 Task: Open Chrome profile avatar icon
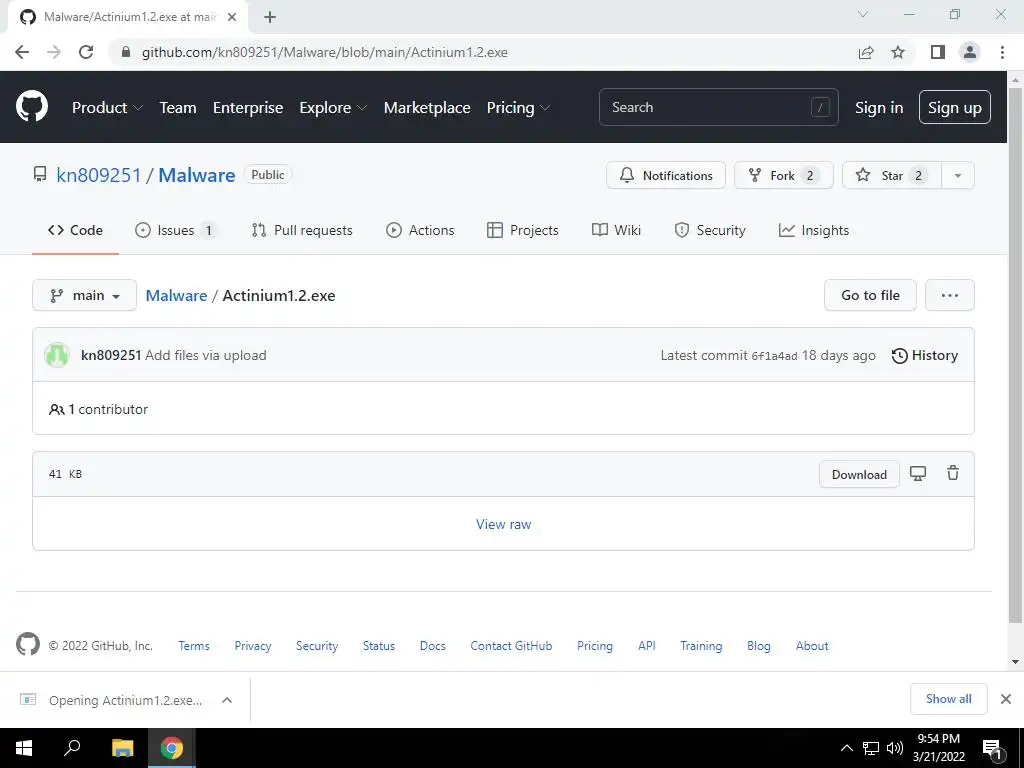(970, 52)
